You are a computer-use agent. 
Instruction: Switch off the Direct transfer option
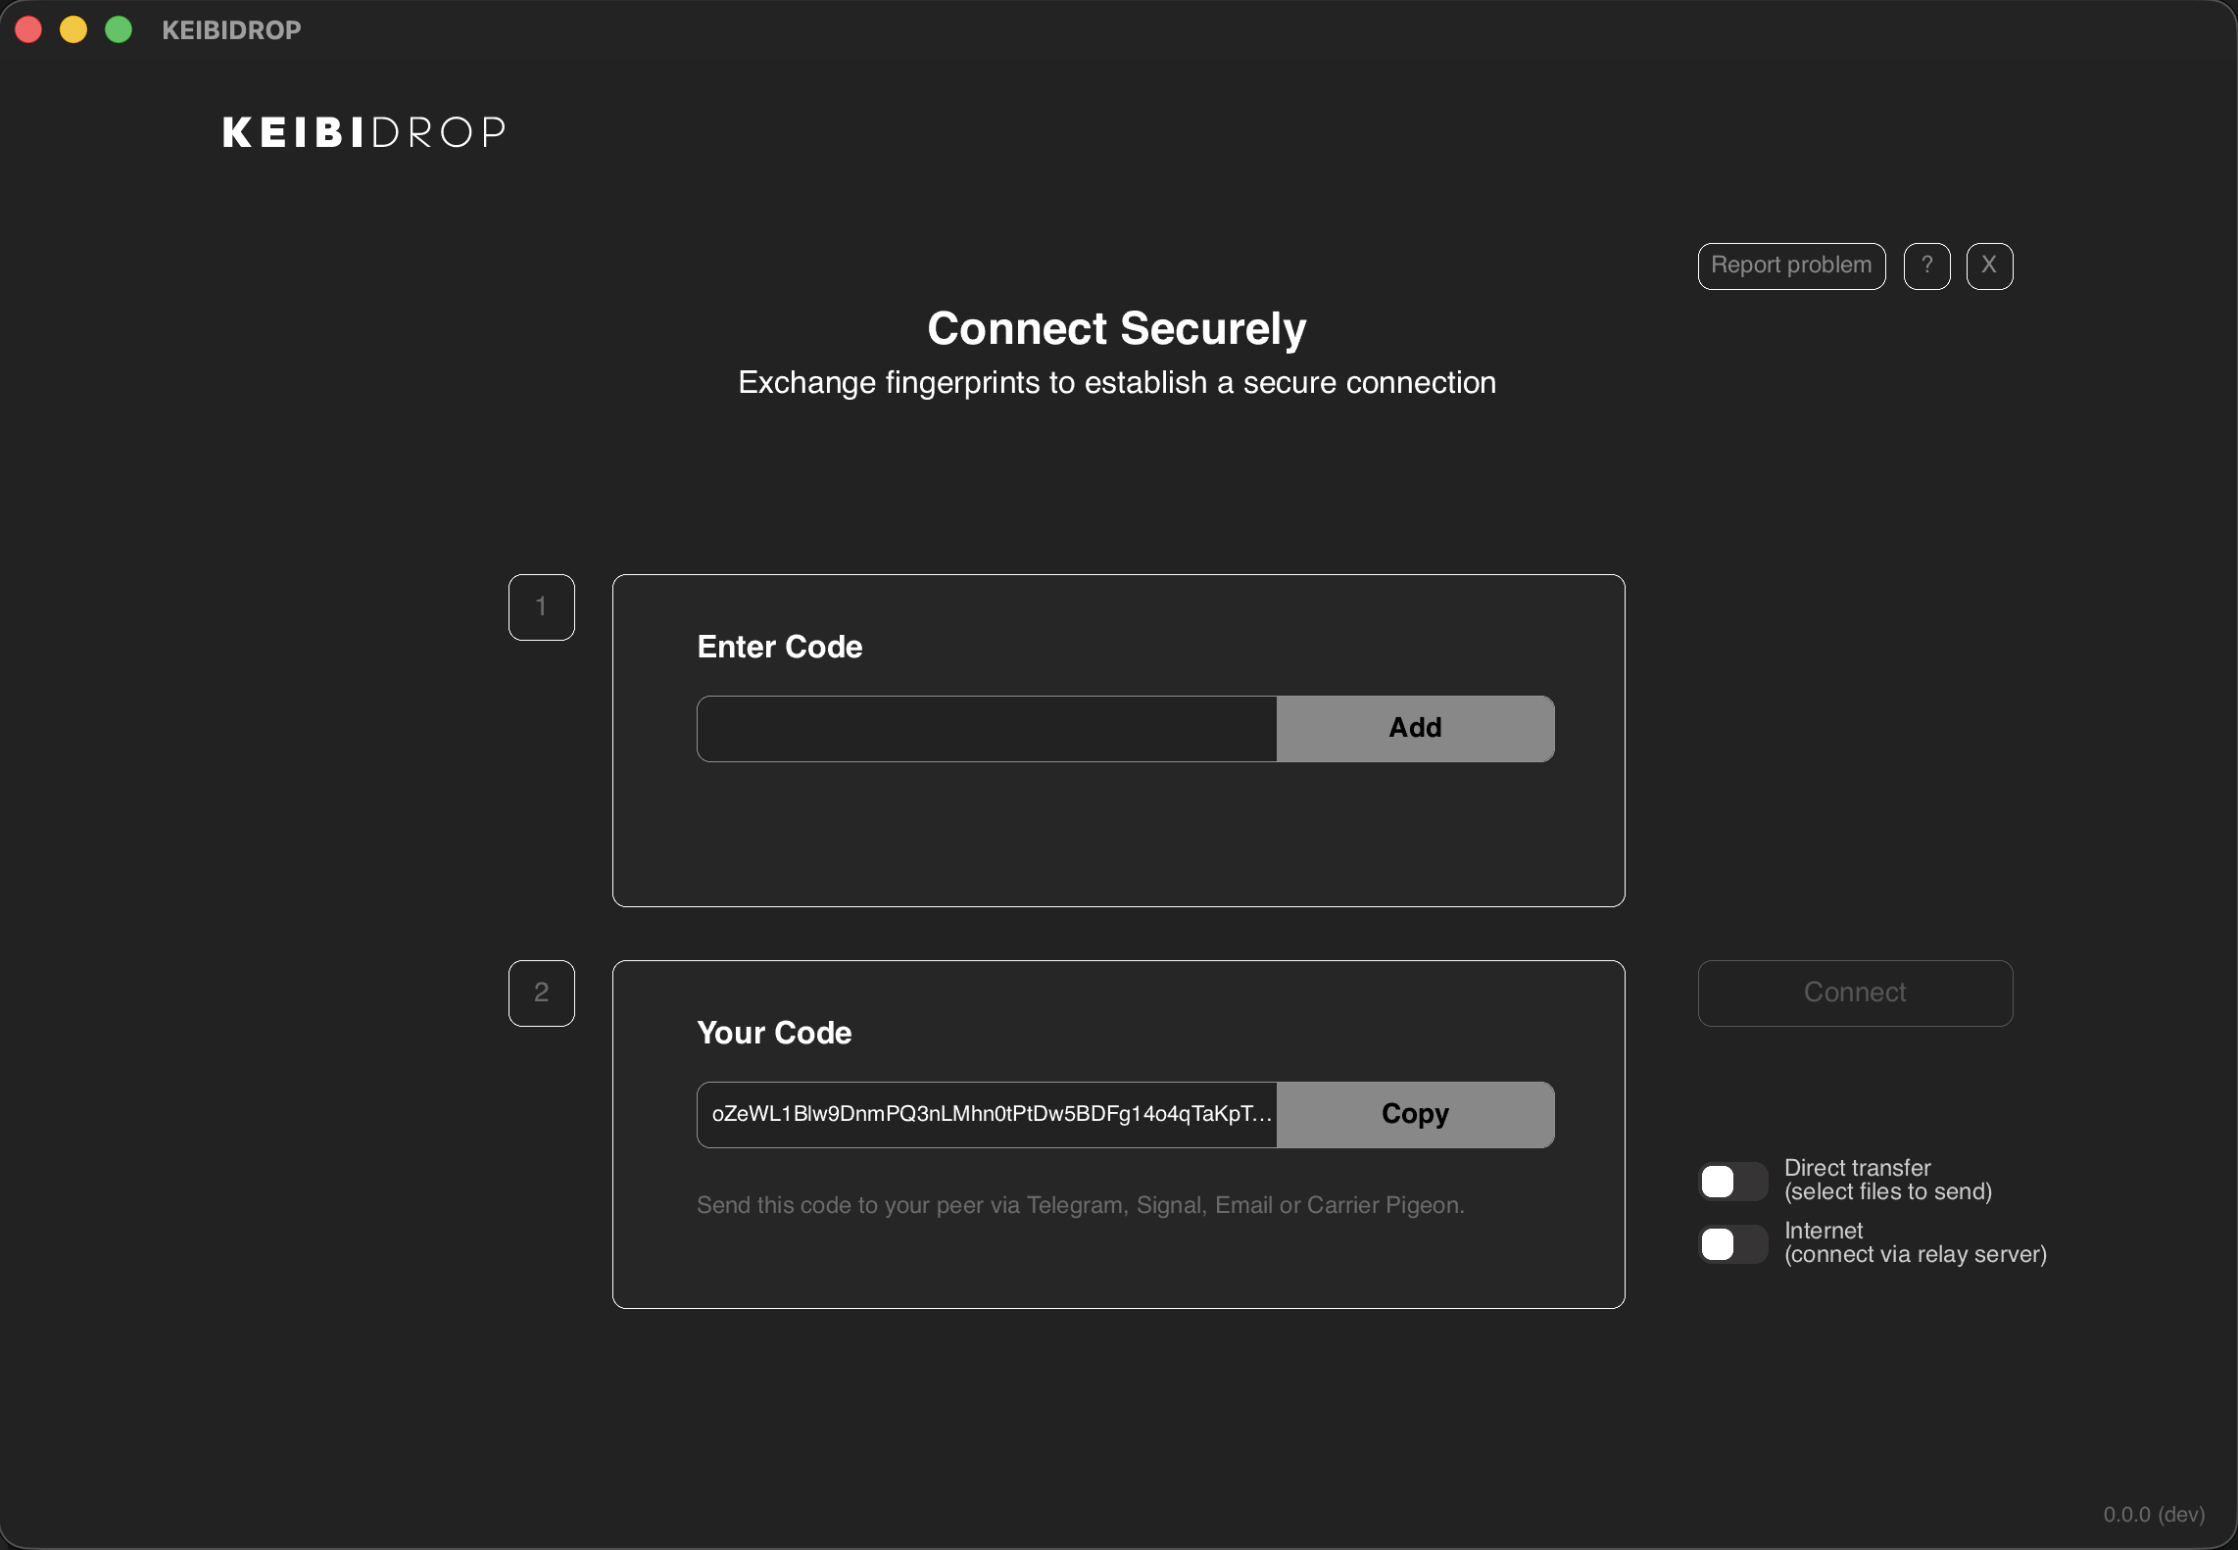coord(1732,1181)
